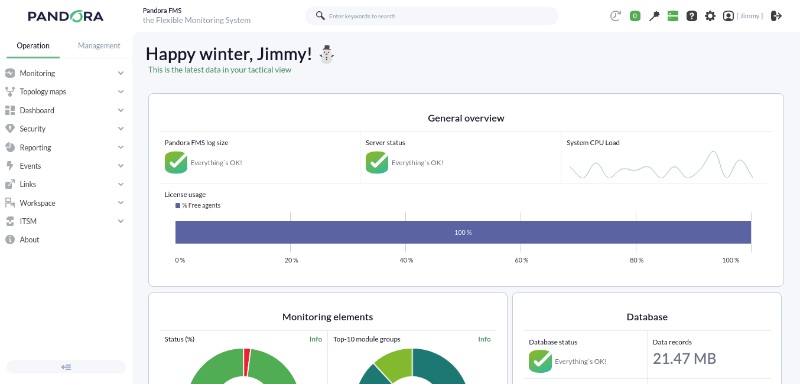The image size is (800, 384).
Task: Open the settings gear icon in the header
Action: (x=710, y=16)
